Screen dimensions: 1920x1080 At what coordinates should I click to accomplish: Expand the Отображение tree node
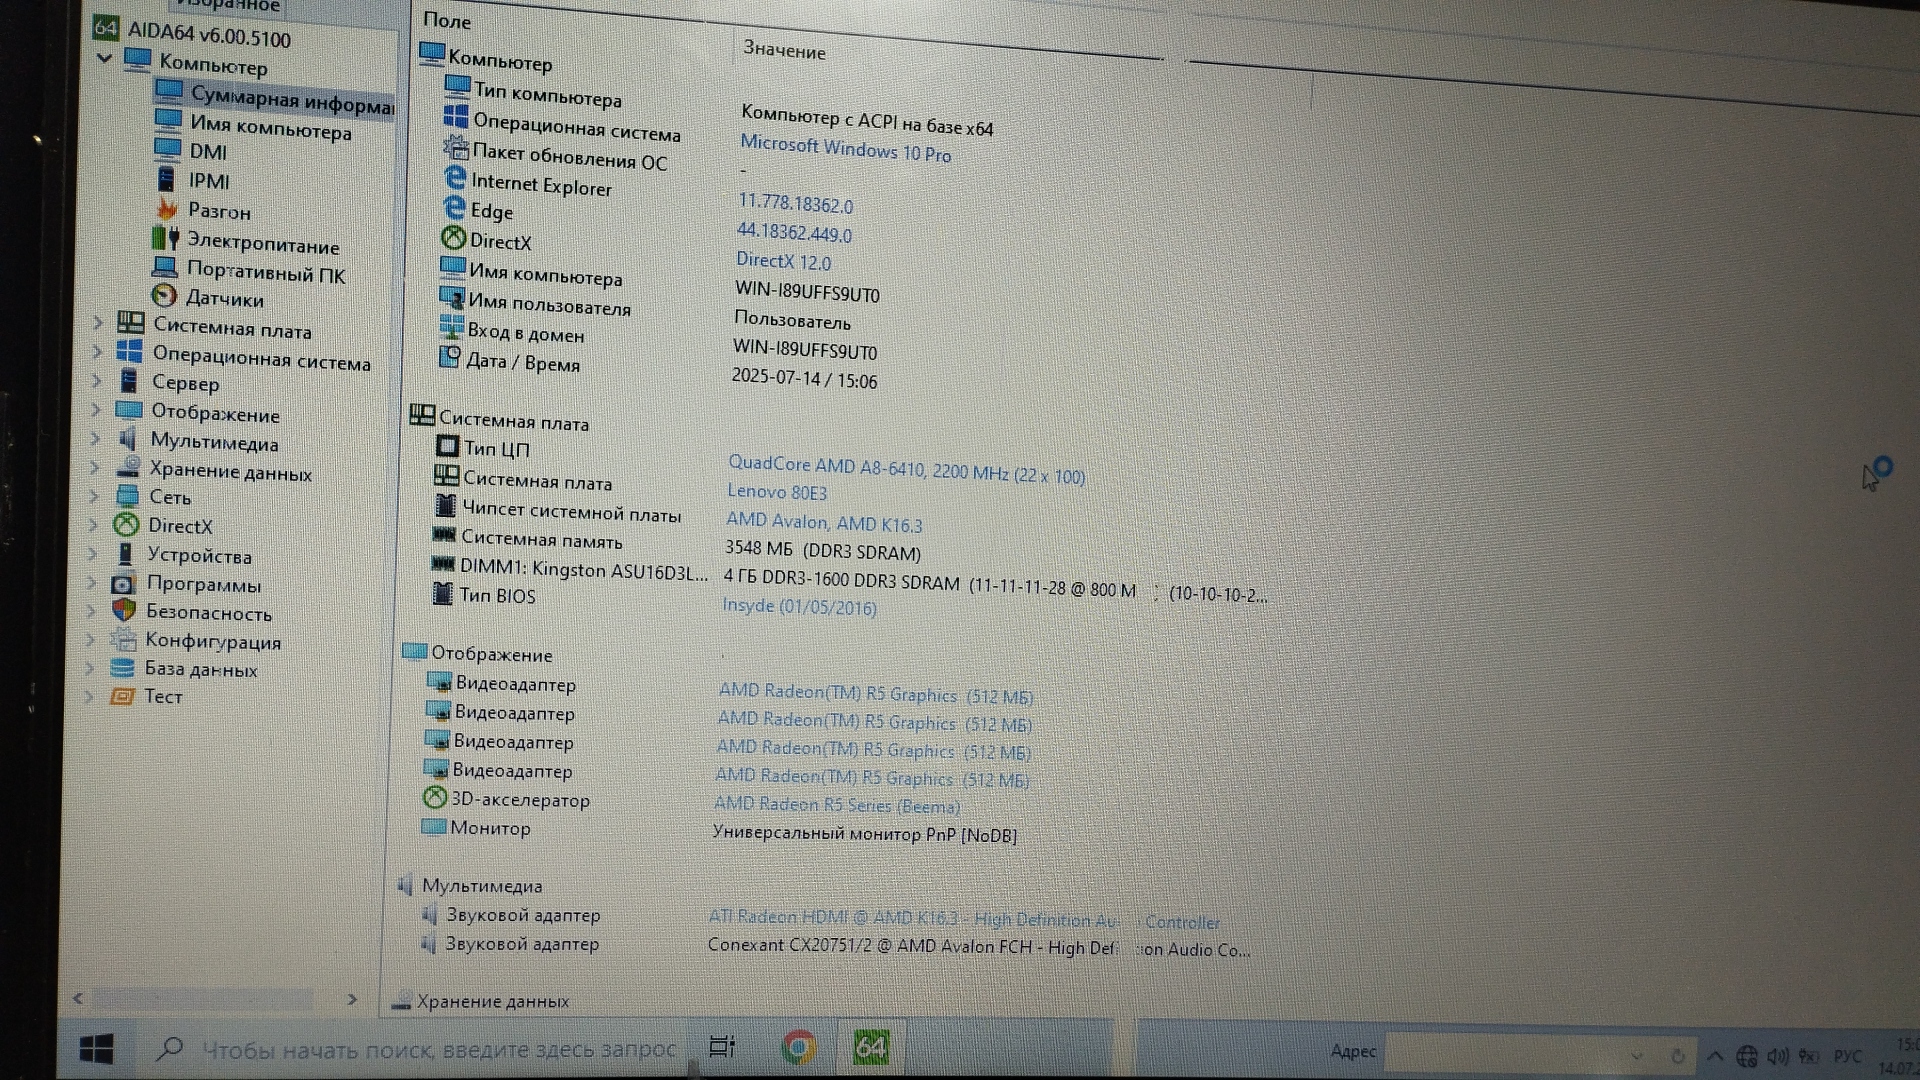96,409
